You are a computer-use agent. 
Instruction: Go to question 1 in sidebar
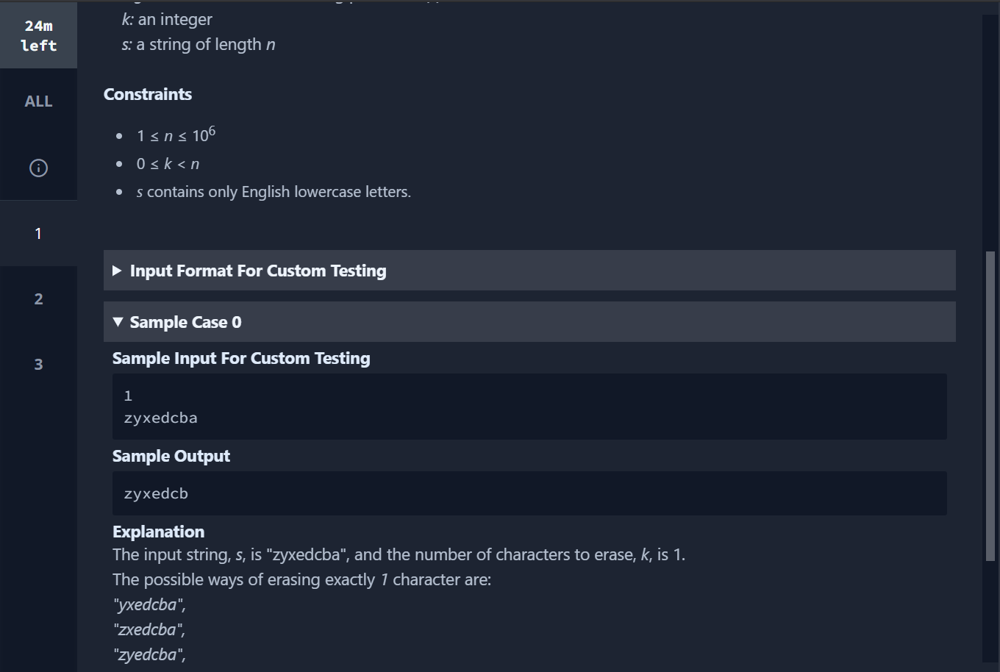pyautogui.click(x=38, y=233)
